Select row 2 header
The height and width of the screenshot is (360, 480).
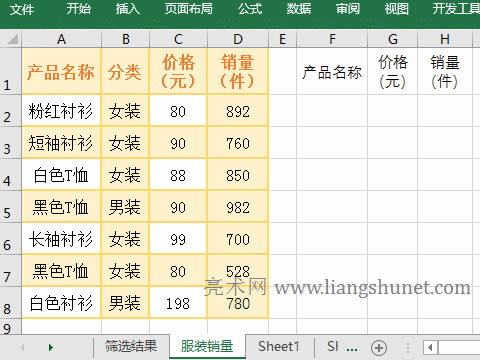coord(11,110)
